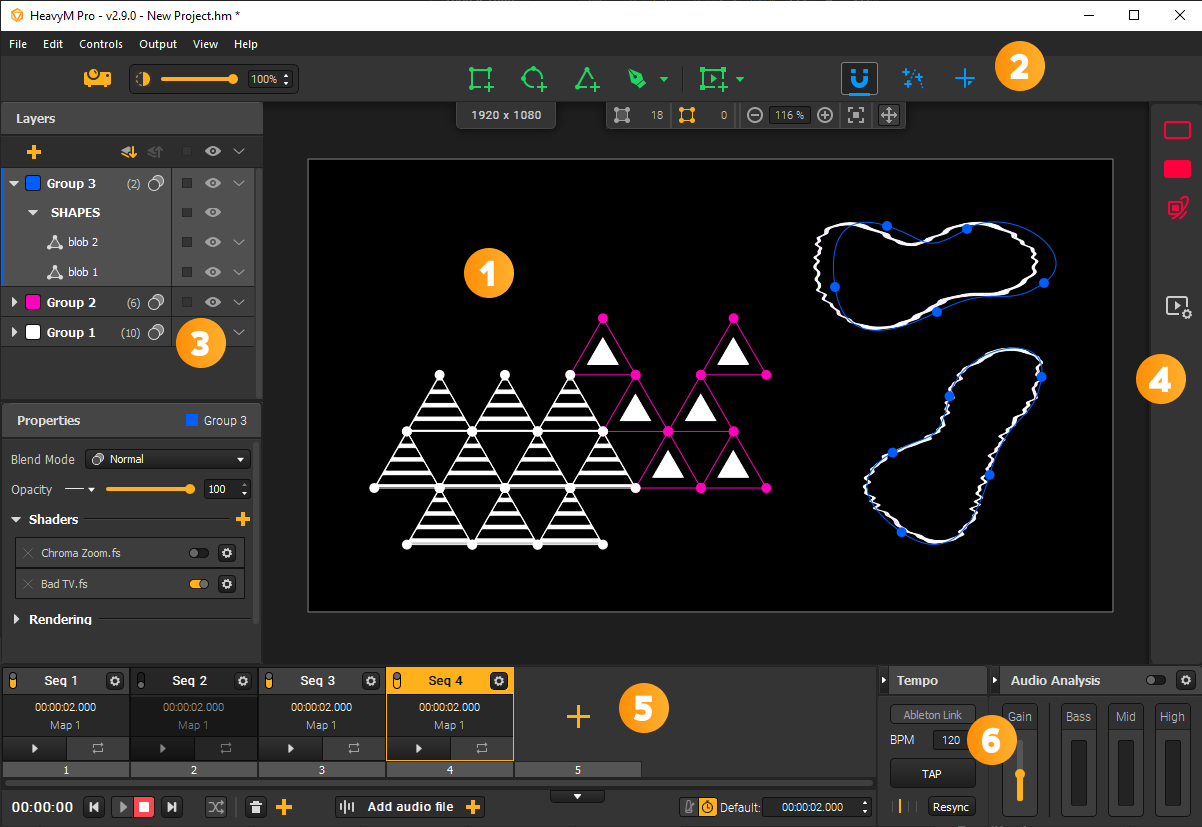Screen dimensions: 1202x827
Task: Select the add player shape tool
Action: [x=713, y=79]
